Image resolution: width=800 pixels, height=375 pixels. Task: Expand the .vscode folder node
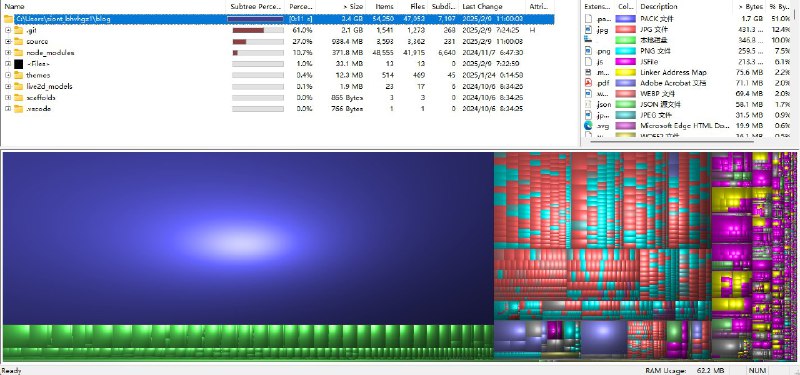(x=8, y=109)
